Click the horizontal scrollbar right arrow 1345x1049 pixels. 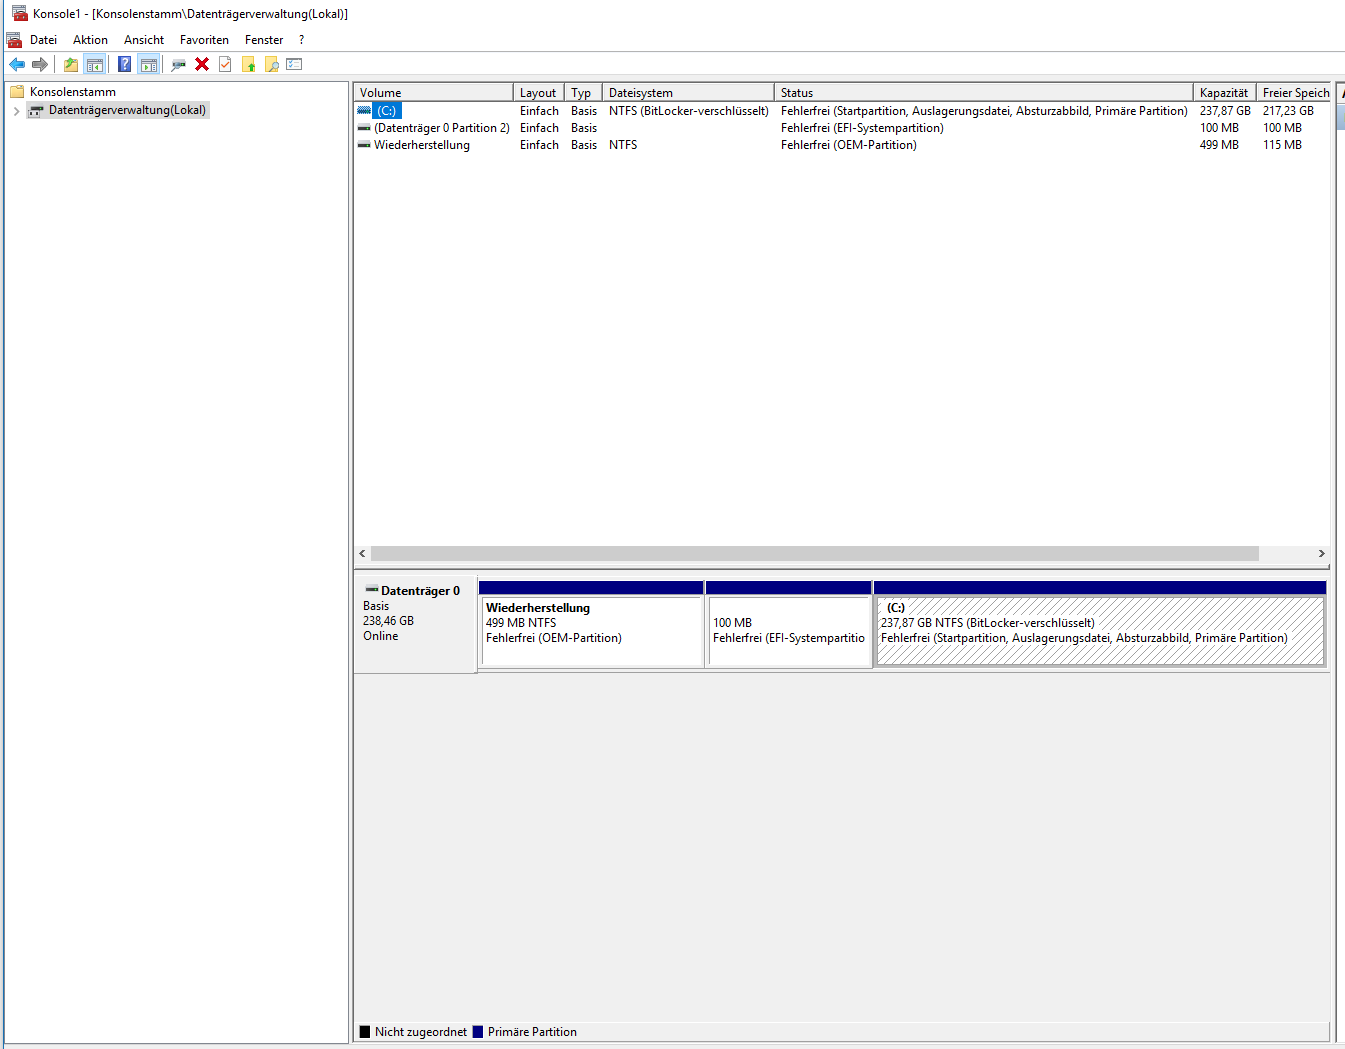(x=1321, y=554)
